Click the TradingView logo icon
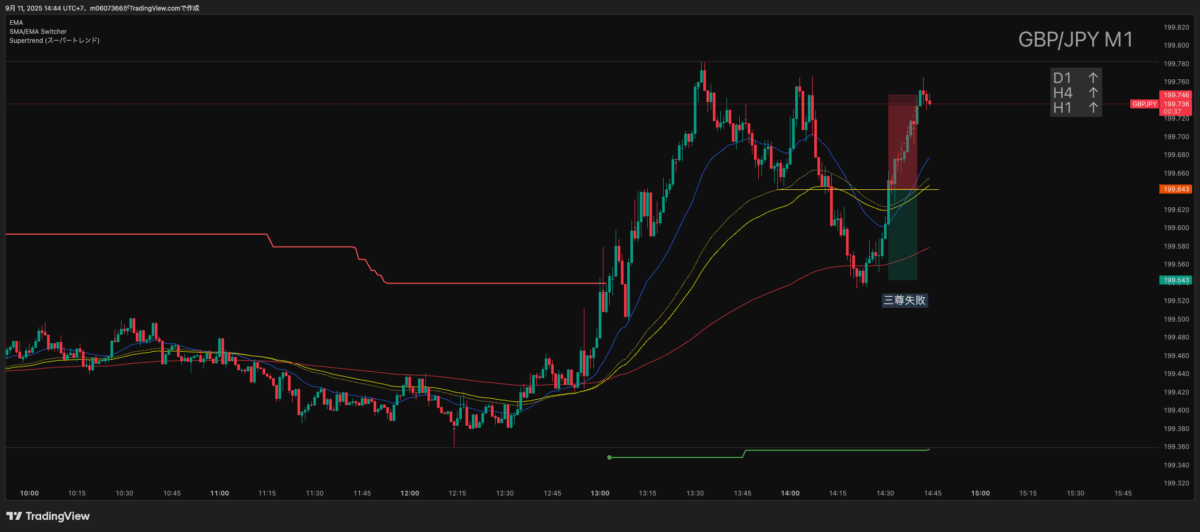1200x532 pixels. tap(15, 516)
